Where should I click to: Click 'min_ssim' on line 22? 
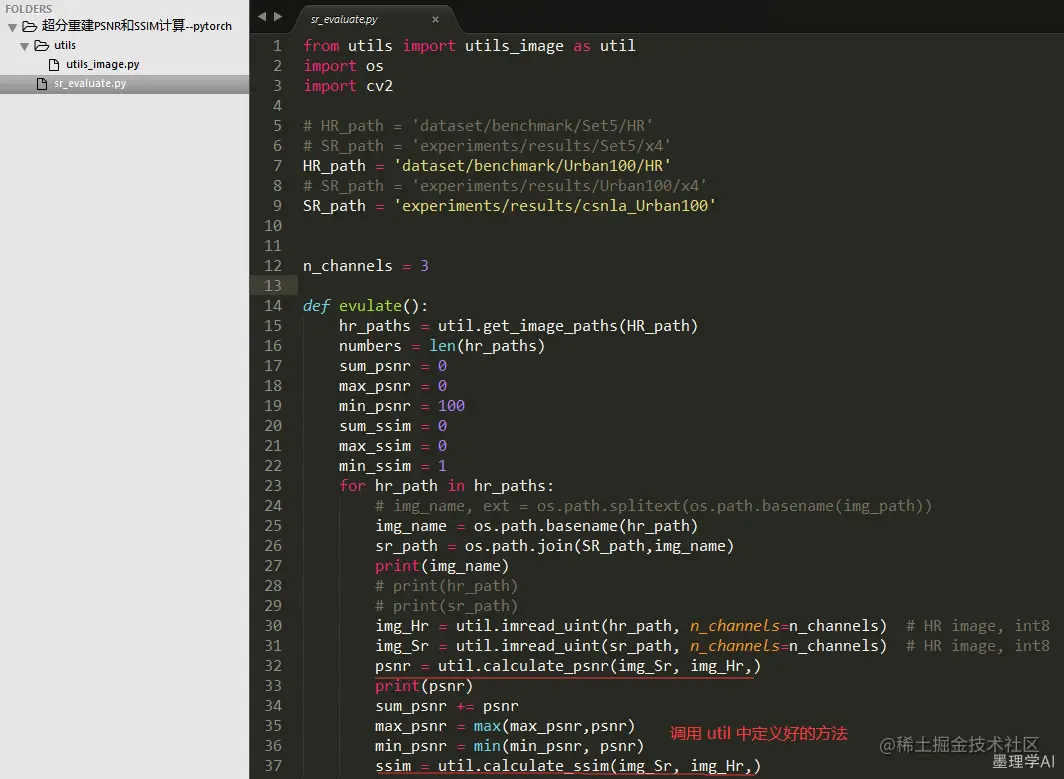[375, 466]
